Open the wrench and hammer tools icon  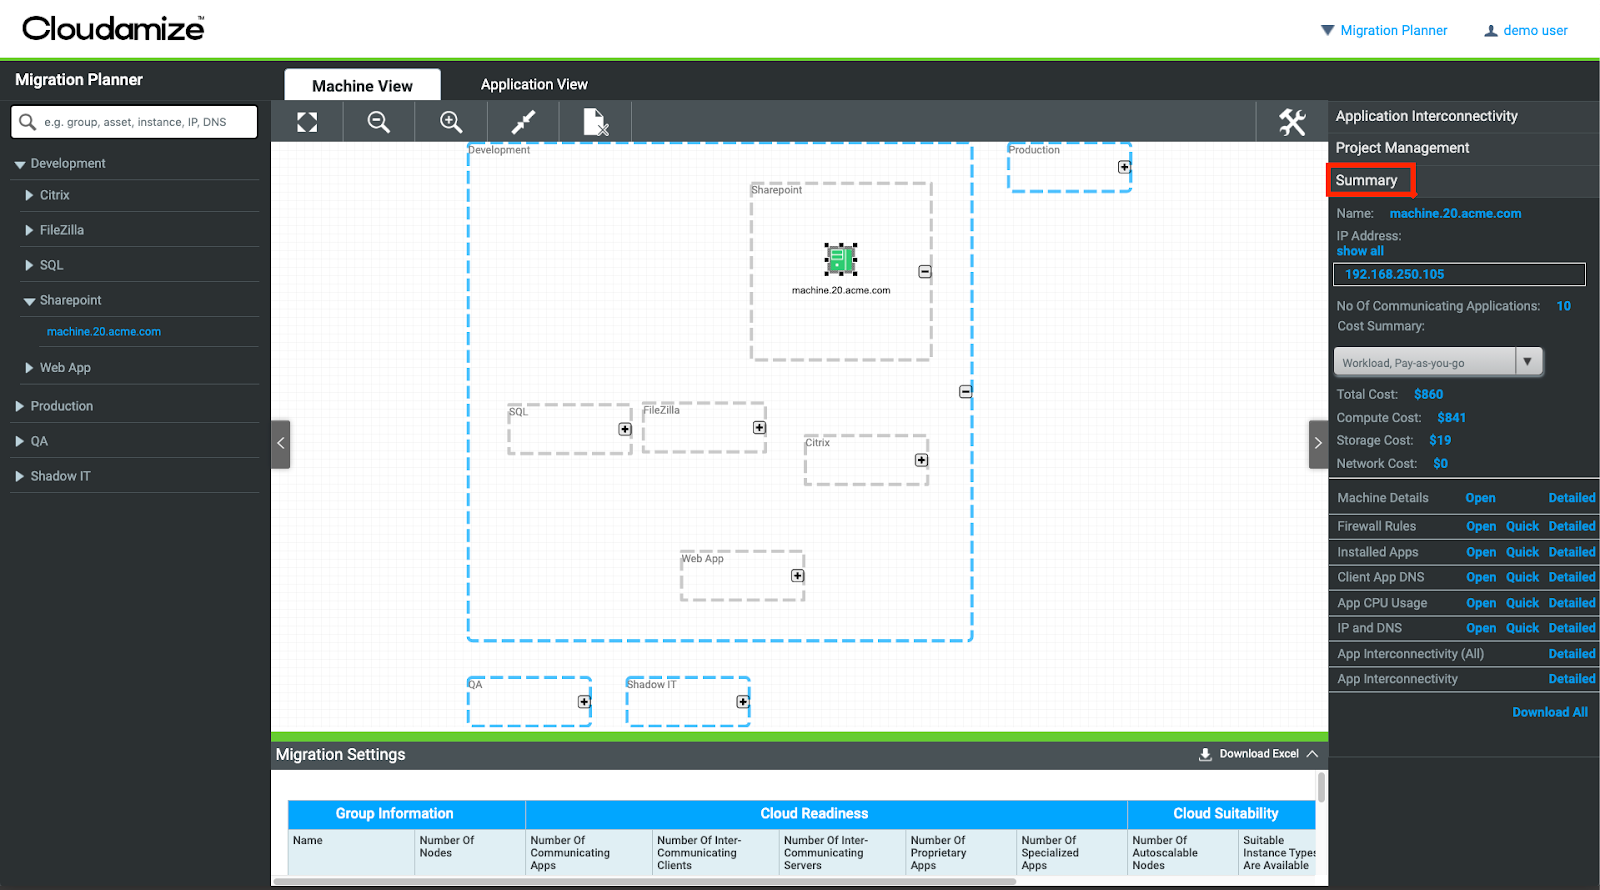pos(1292,122)
